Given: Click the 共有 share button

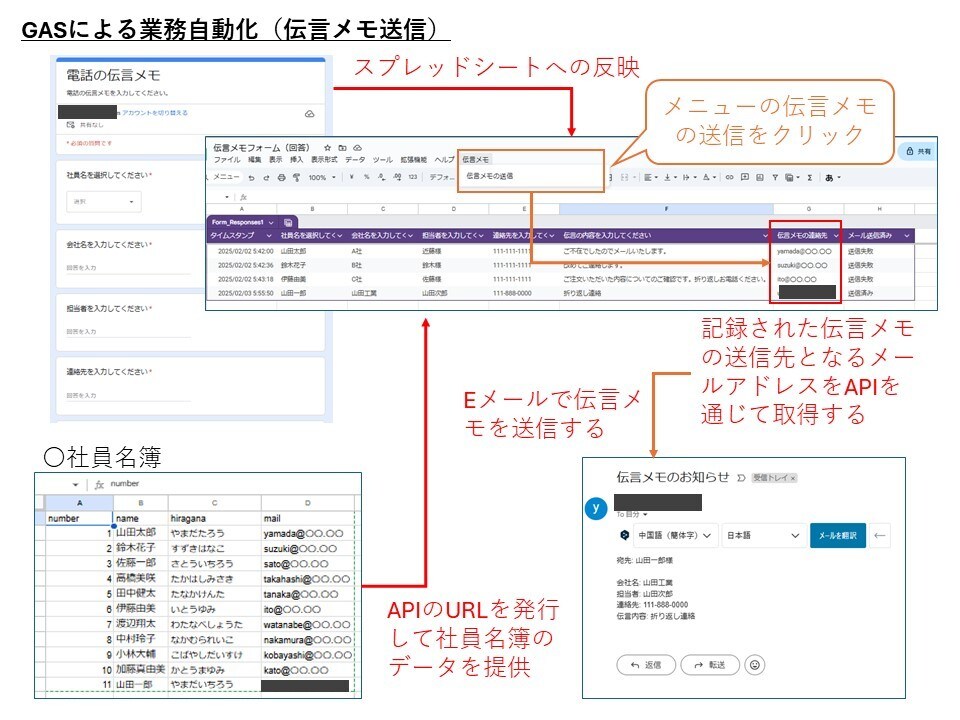Looking at the screenshot, I should coord(918,151).
